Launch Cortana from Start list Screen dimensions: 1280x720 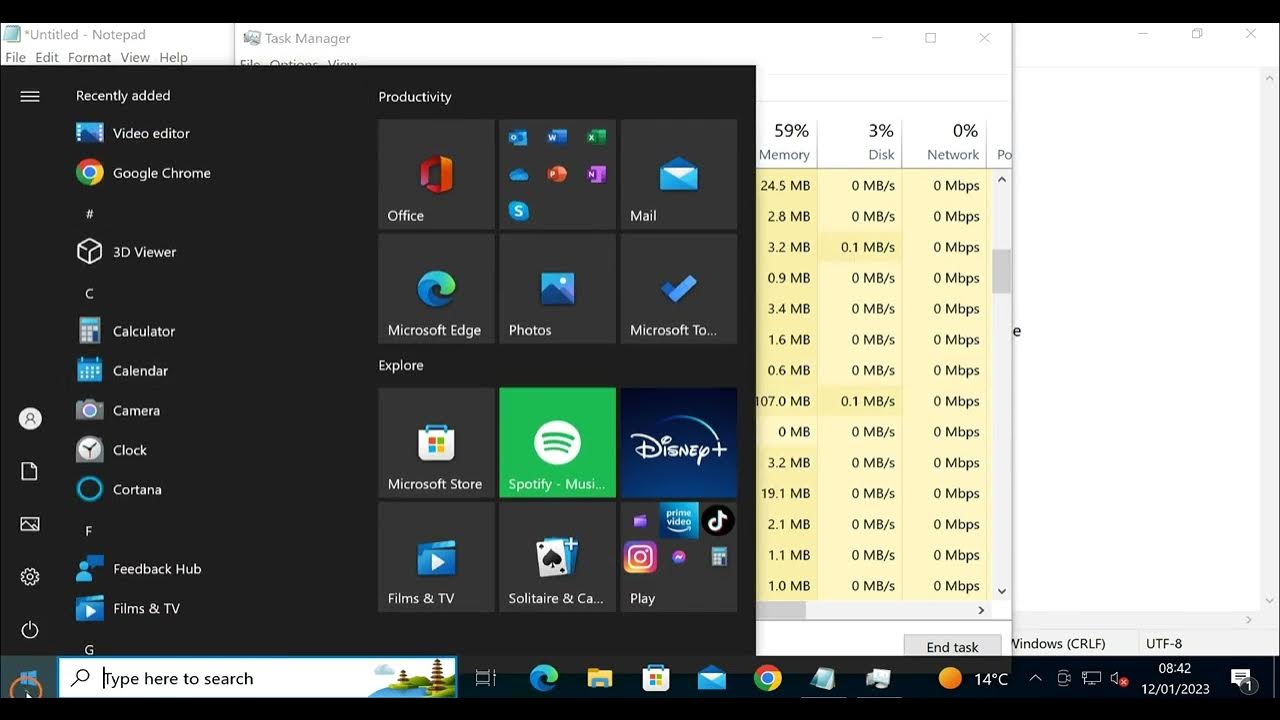point(119,489)
